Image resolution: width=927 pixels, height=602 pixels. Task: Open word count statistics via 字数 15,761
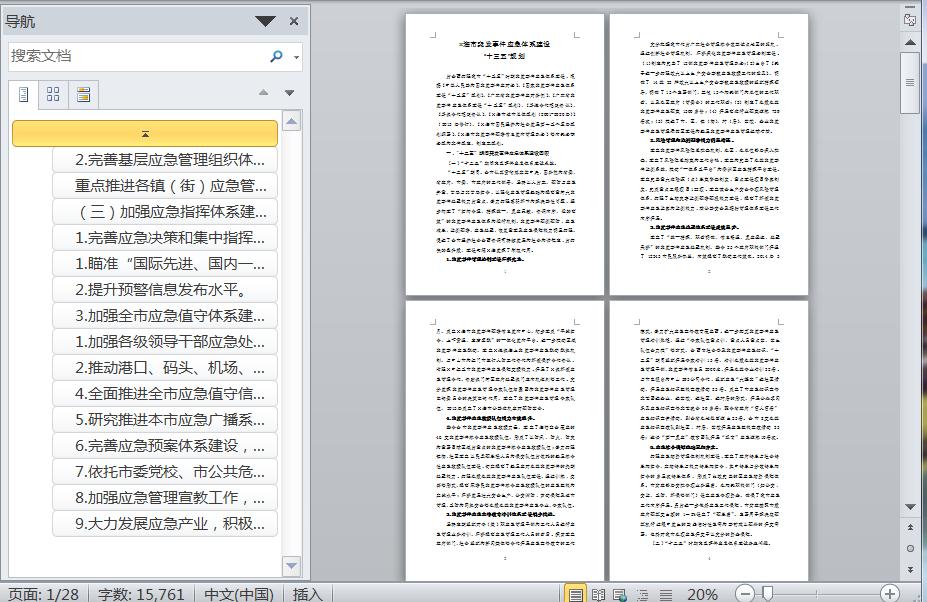(x=140, y=593)
